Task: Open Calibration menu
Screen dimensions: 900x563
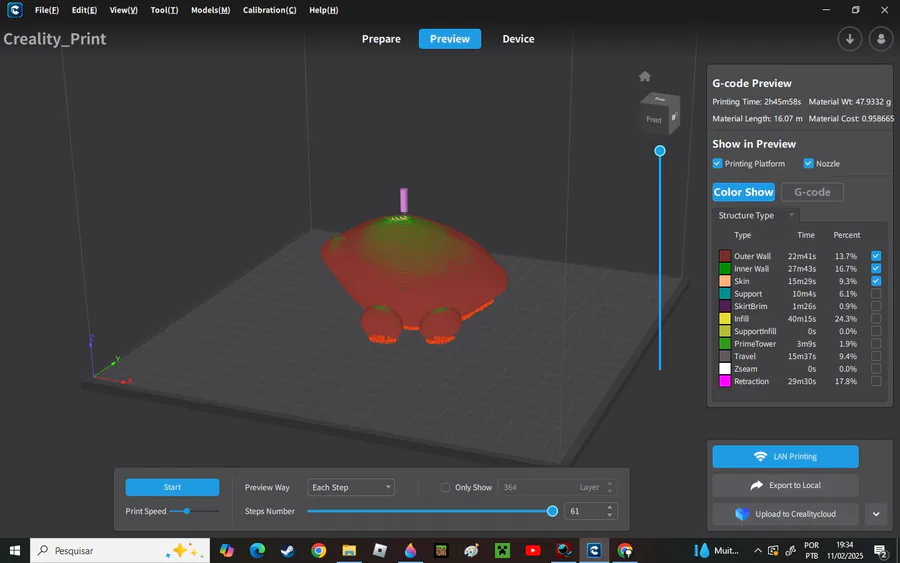Action: (269, 10)
